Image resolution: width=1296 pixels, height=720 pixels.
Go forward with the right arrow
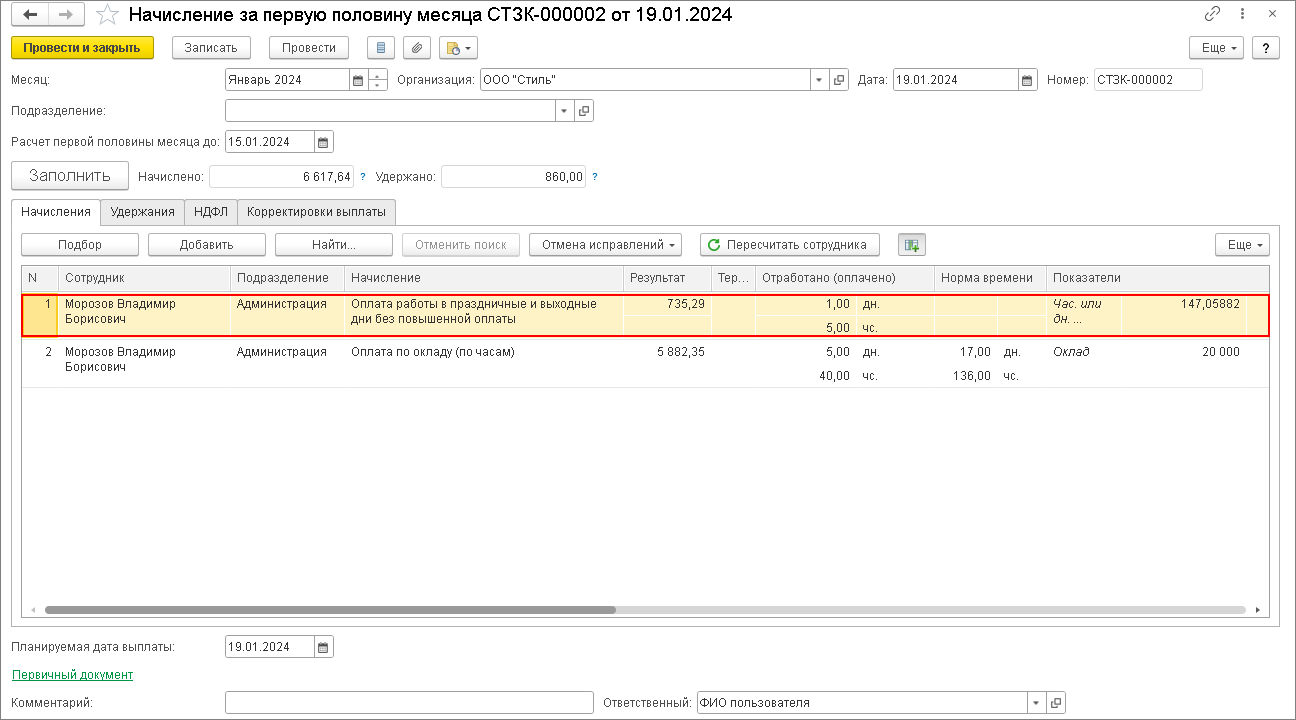click(66, 14)
